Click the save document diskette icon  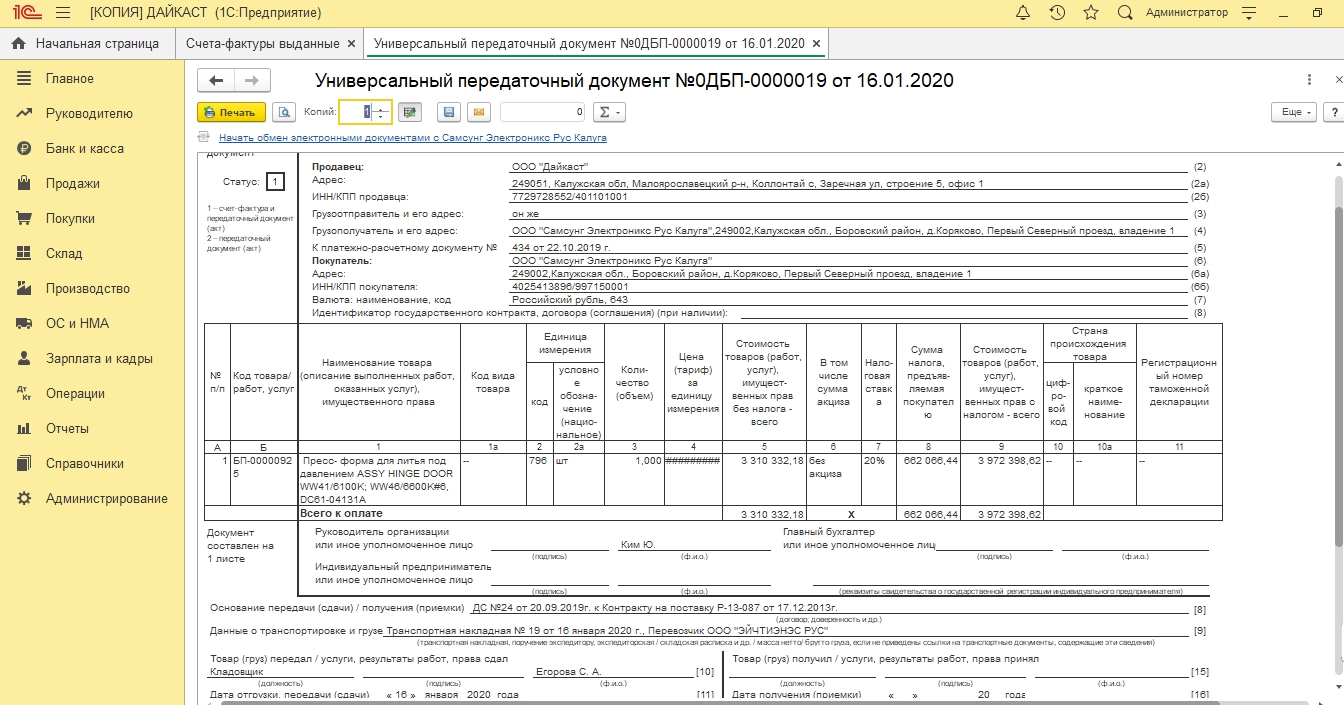pyautogui.click(x=449, y=112)
